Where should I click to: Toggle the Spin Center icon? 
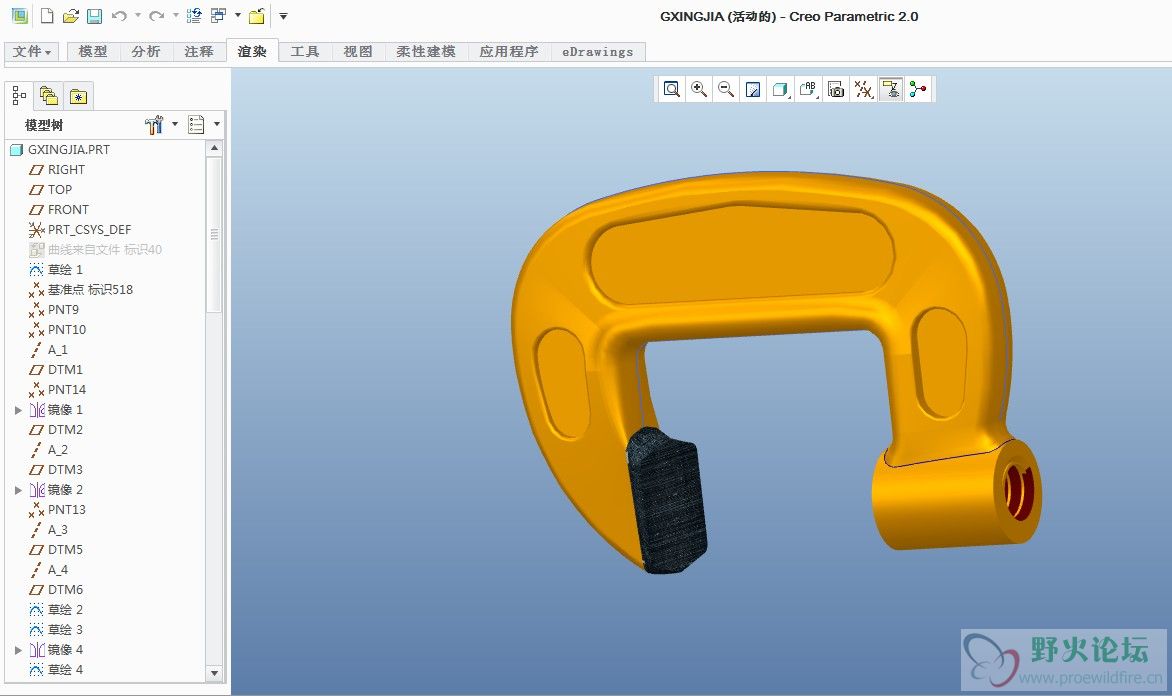[918, 90]
